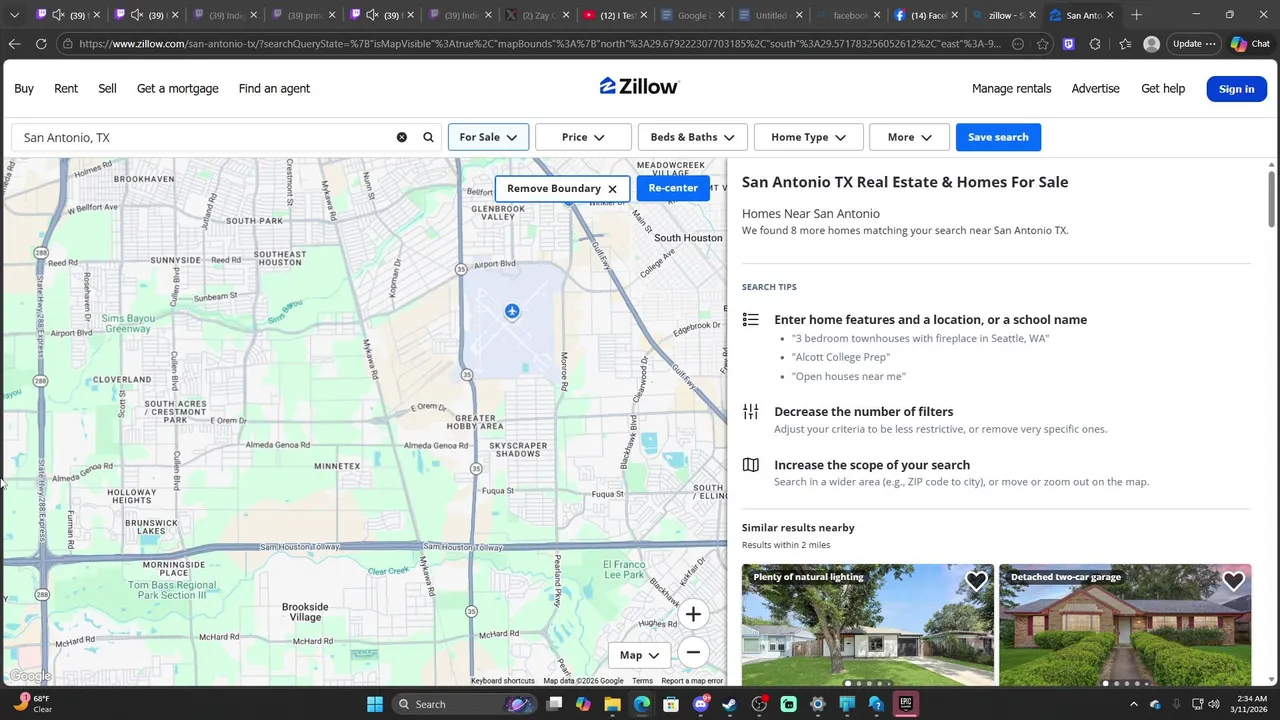Bookmark this page with the star icon
This screenshot has width=1280, height=720.
point(1043,44)
